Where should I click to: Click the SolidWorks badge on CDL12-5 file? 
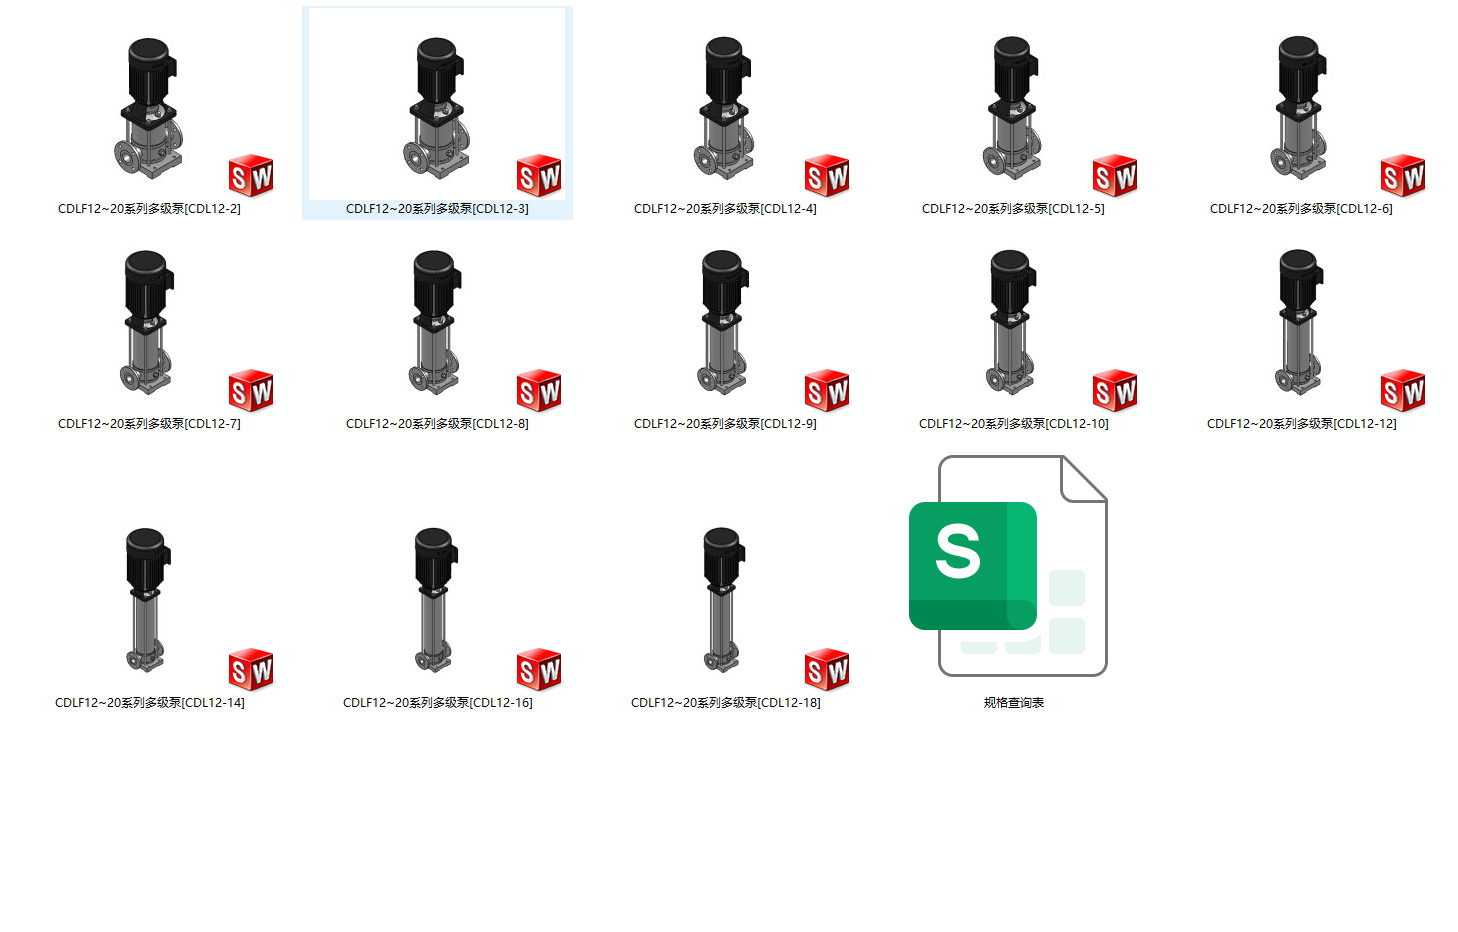coord(1115,176)
